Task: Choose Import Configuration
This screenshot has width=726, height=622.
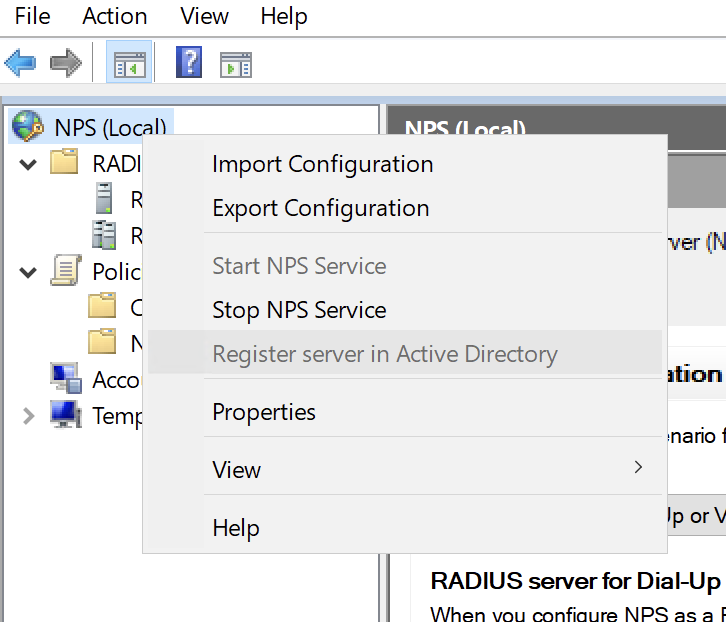Action: (x=405, y=164)
